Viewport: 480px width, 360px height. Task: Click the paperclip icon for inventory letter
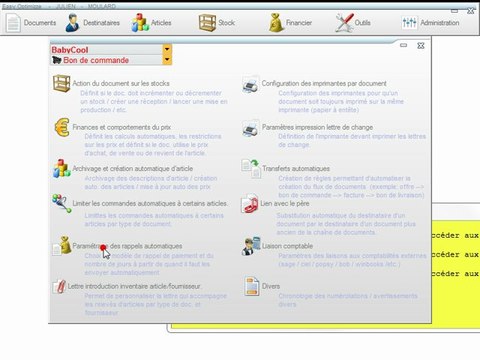[x=59, y=286]
